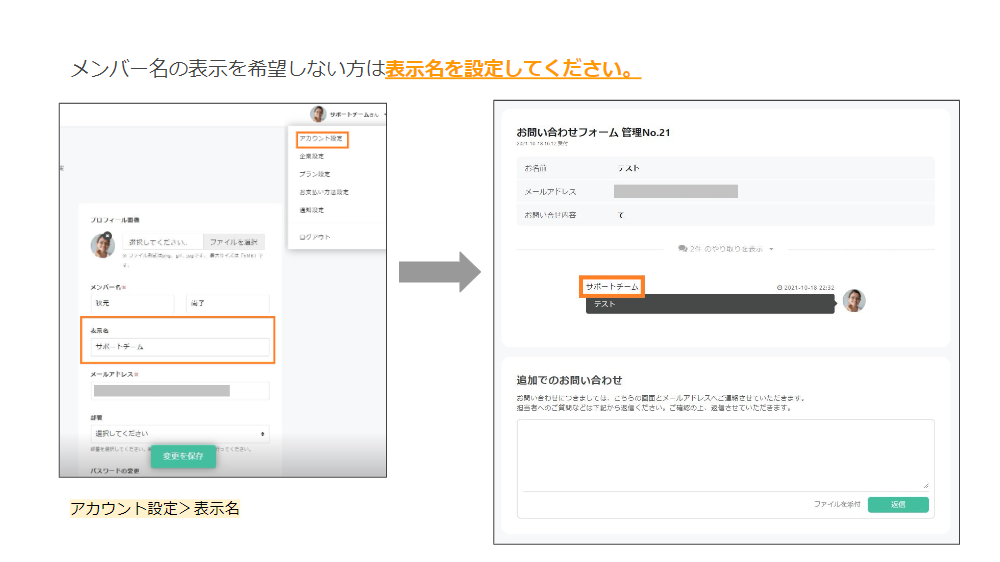This screenshot has width=1000, height=562.
Task: Click the プロフィール画像 section label
Action: (115, 220)
